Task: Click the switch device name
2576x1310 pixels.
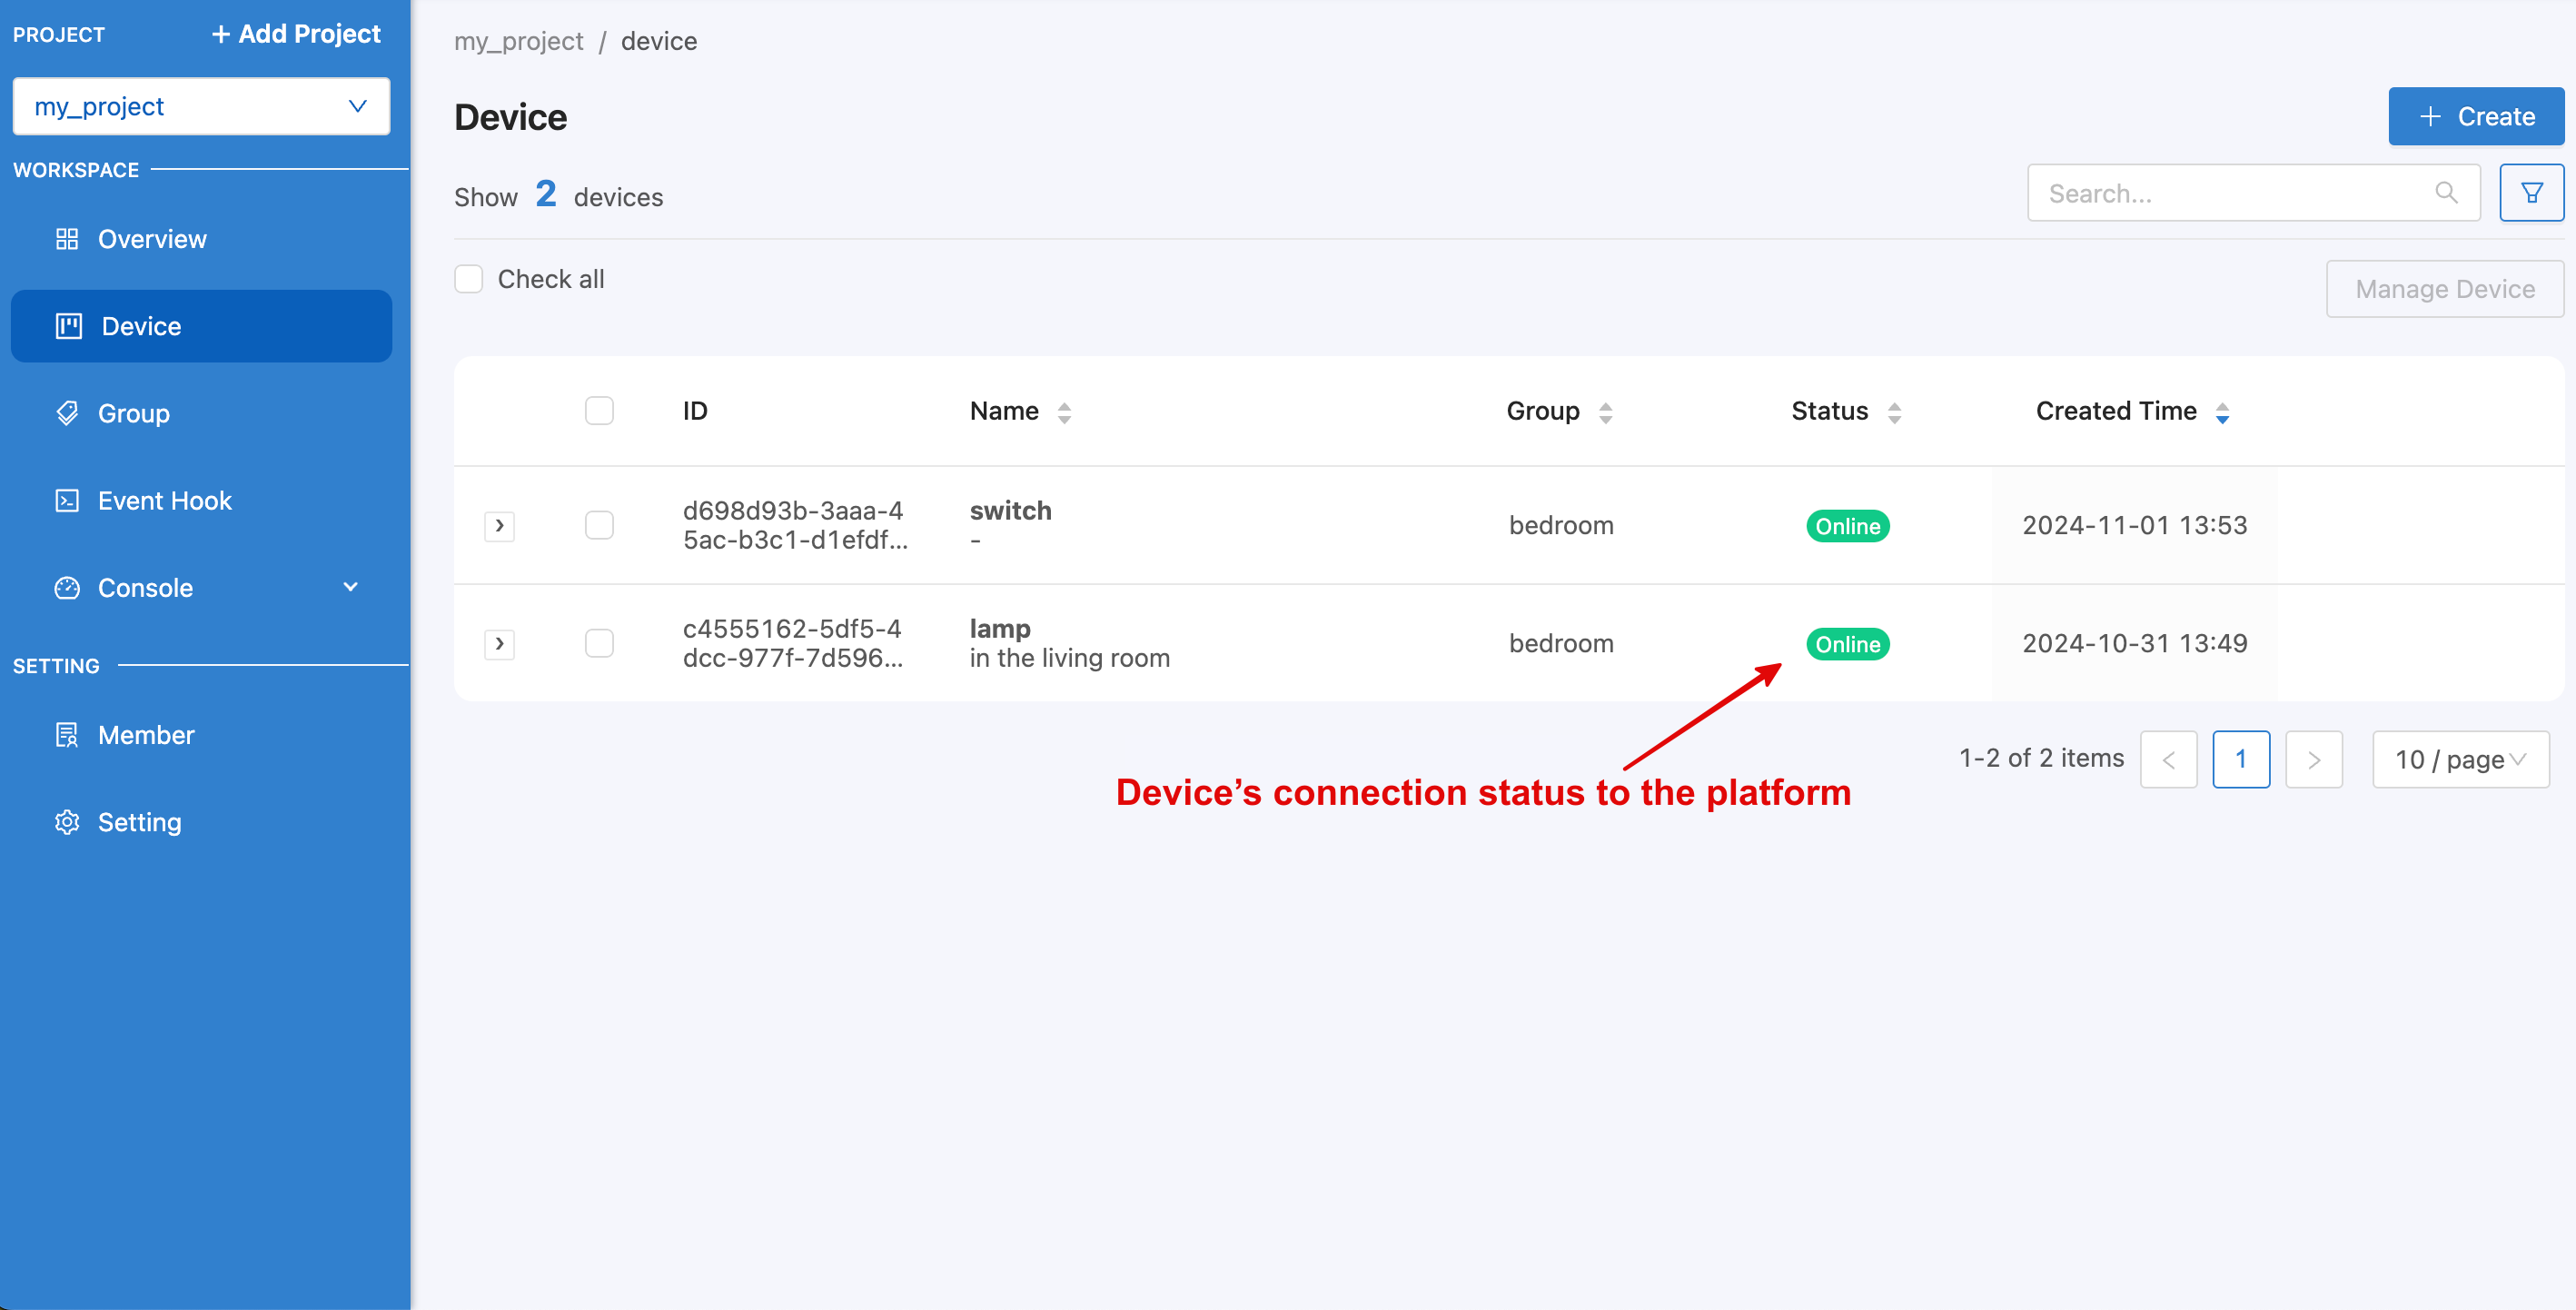Action: pos(1010,510)
